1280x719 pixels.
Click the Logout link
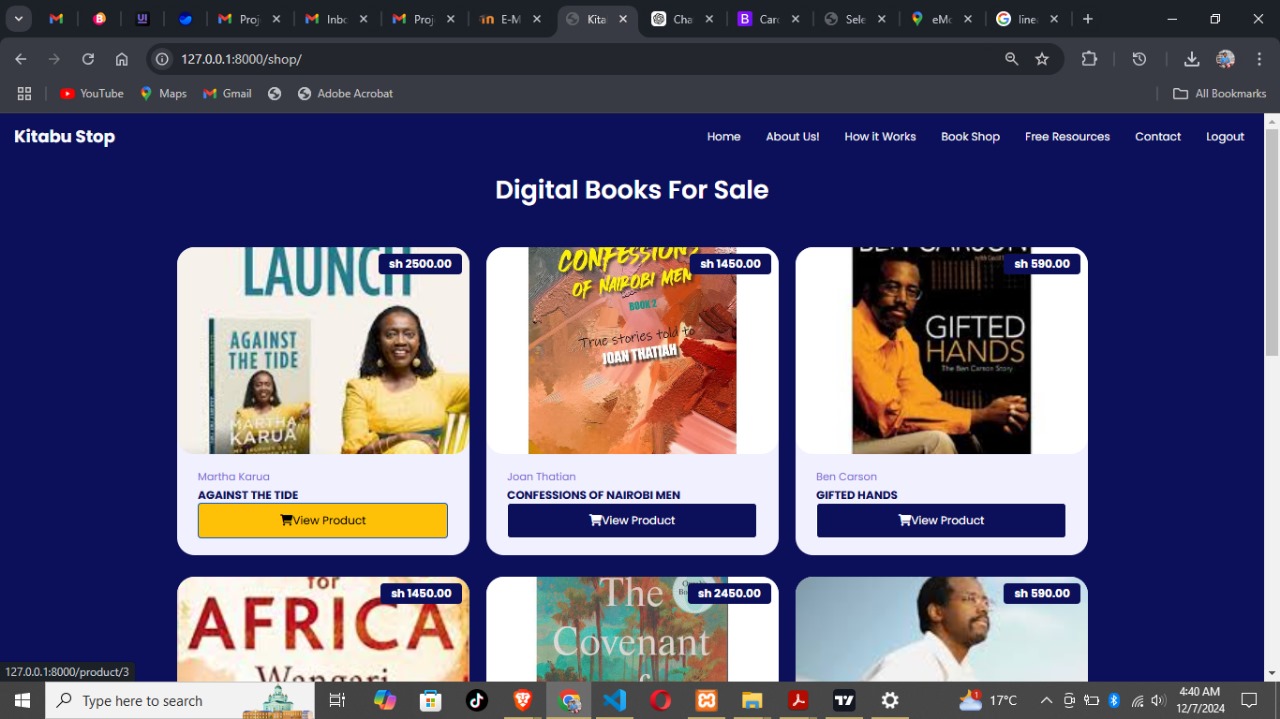(1225, 136)
